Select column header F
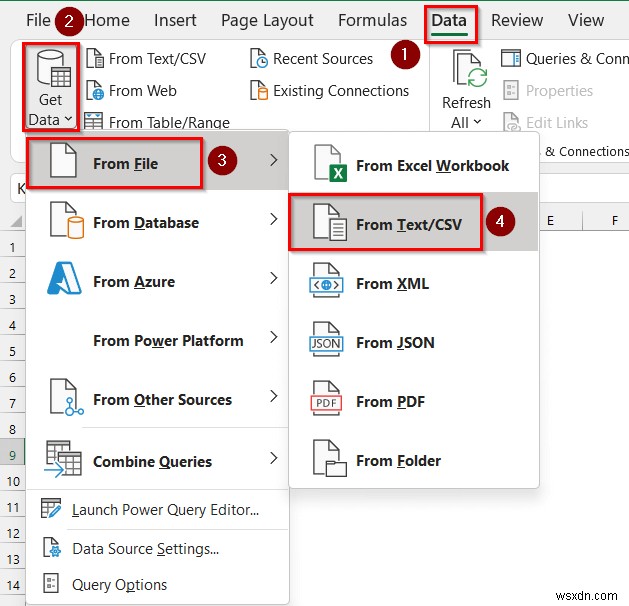The height and width of the screenshot is (606, 629). 615,220
